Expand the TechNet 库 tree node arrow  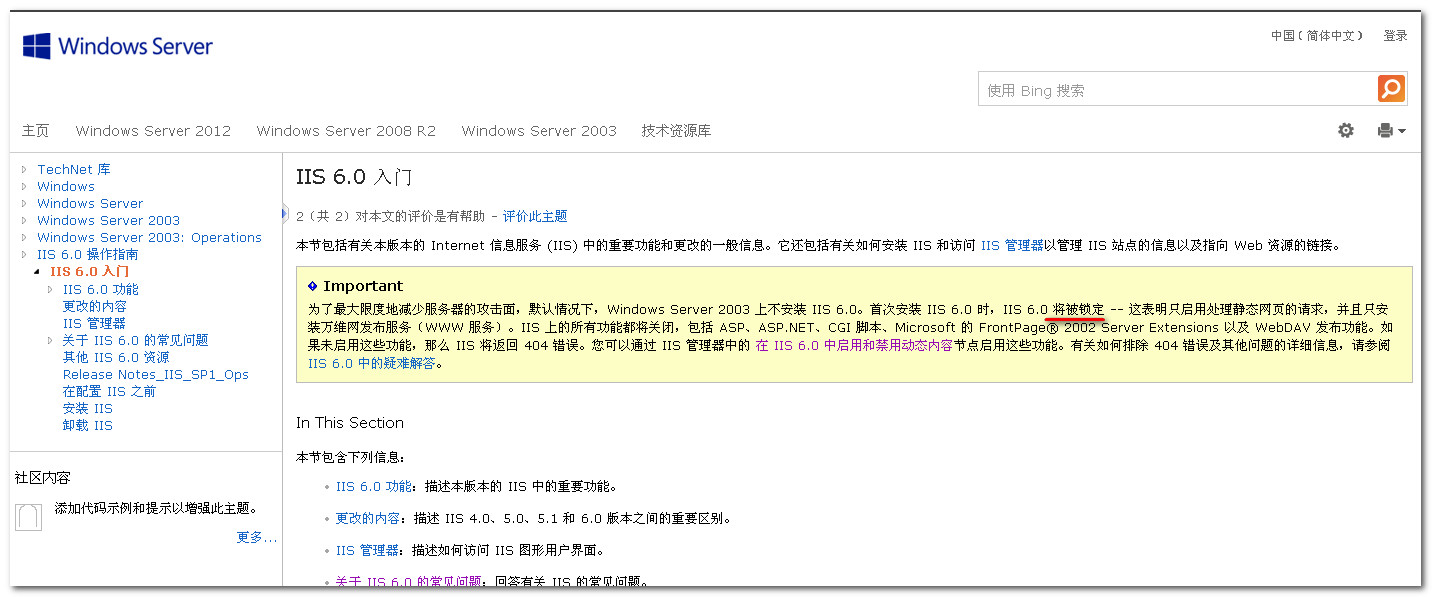[24, 170]
